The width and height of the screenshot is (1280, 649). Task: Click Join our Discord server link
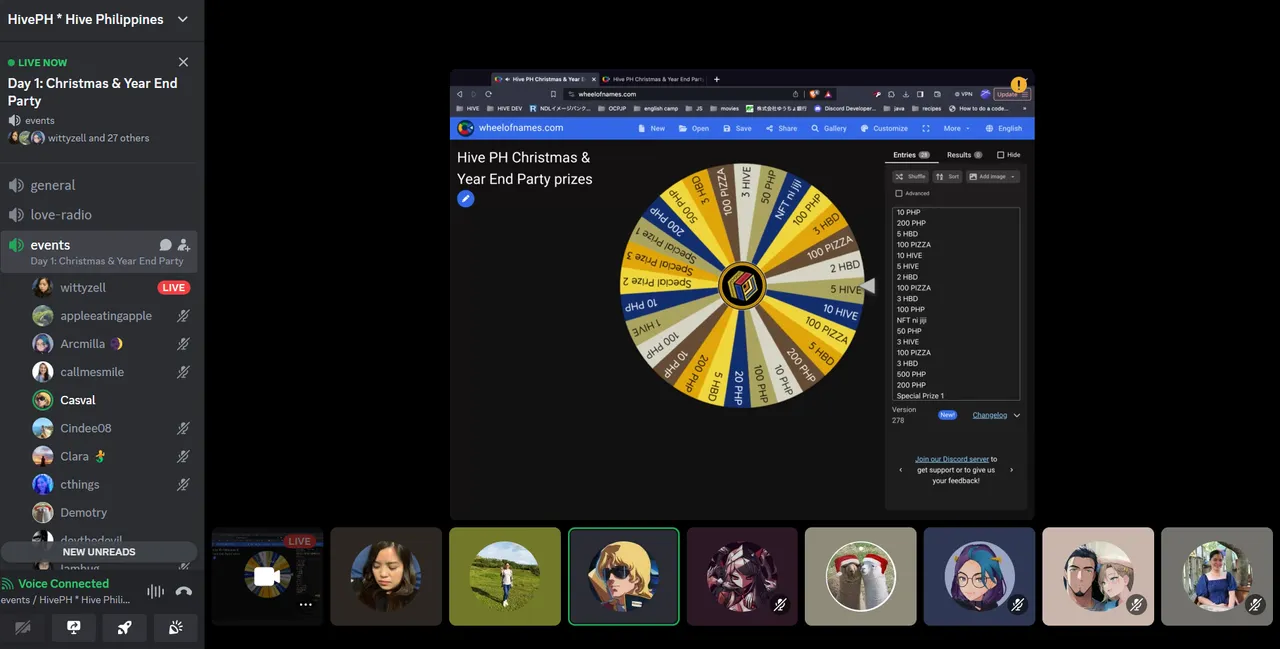(x=952, y=459)
